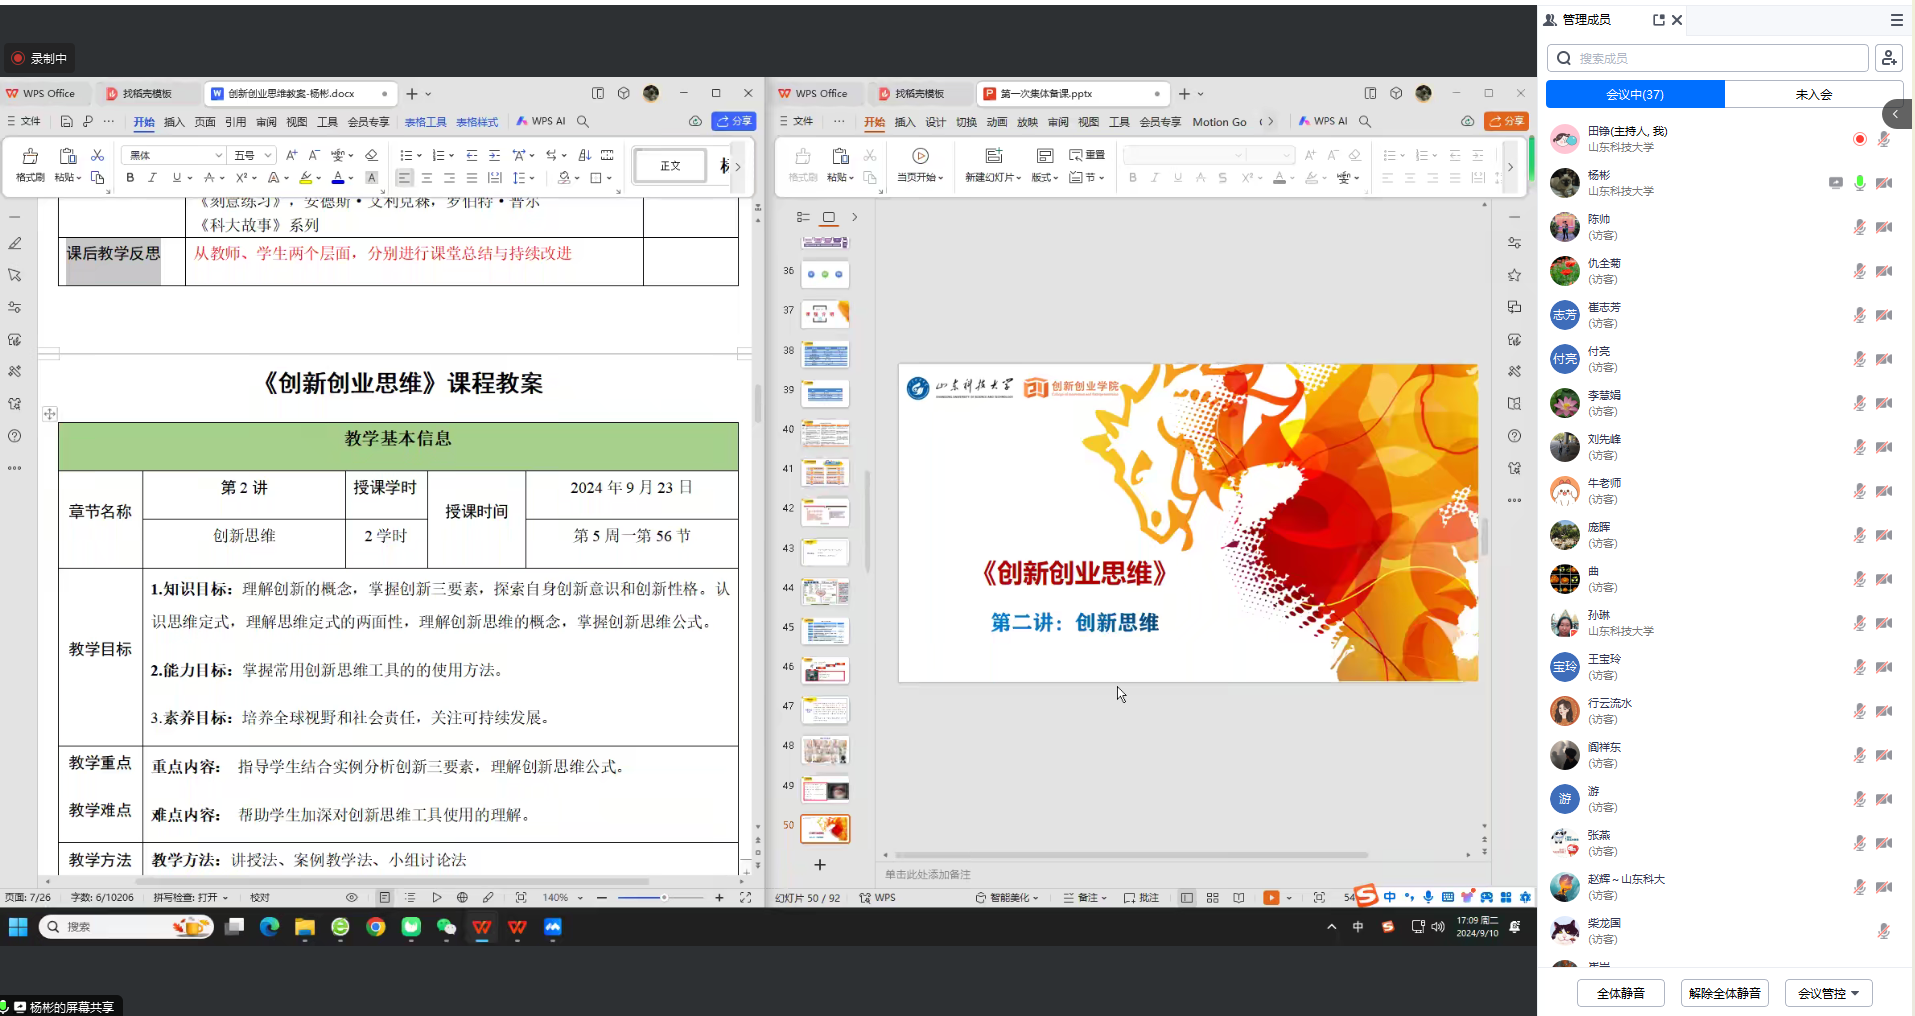Open the invite member icon beside search box
Image resolution: width=1915 pixels, height=1016 pixels.
(1888, 58)
